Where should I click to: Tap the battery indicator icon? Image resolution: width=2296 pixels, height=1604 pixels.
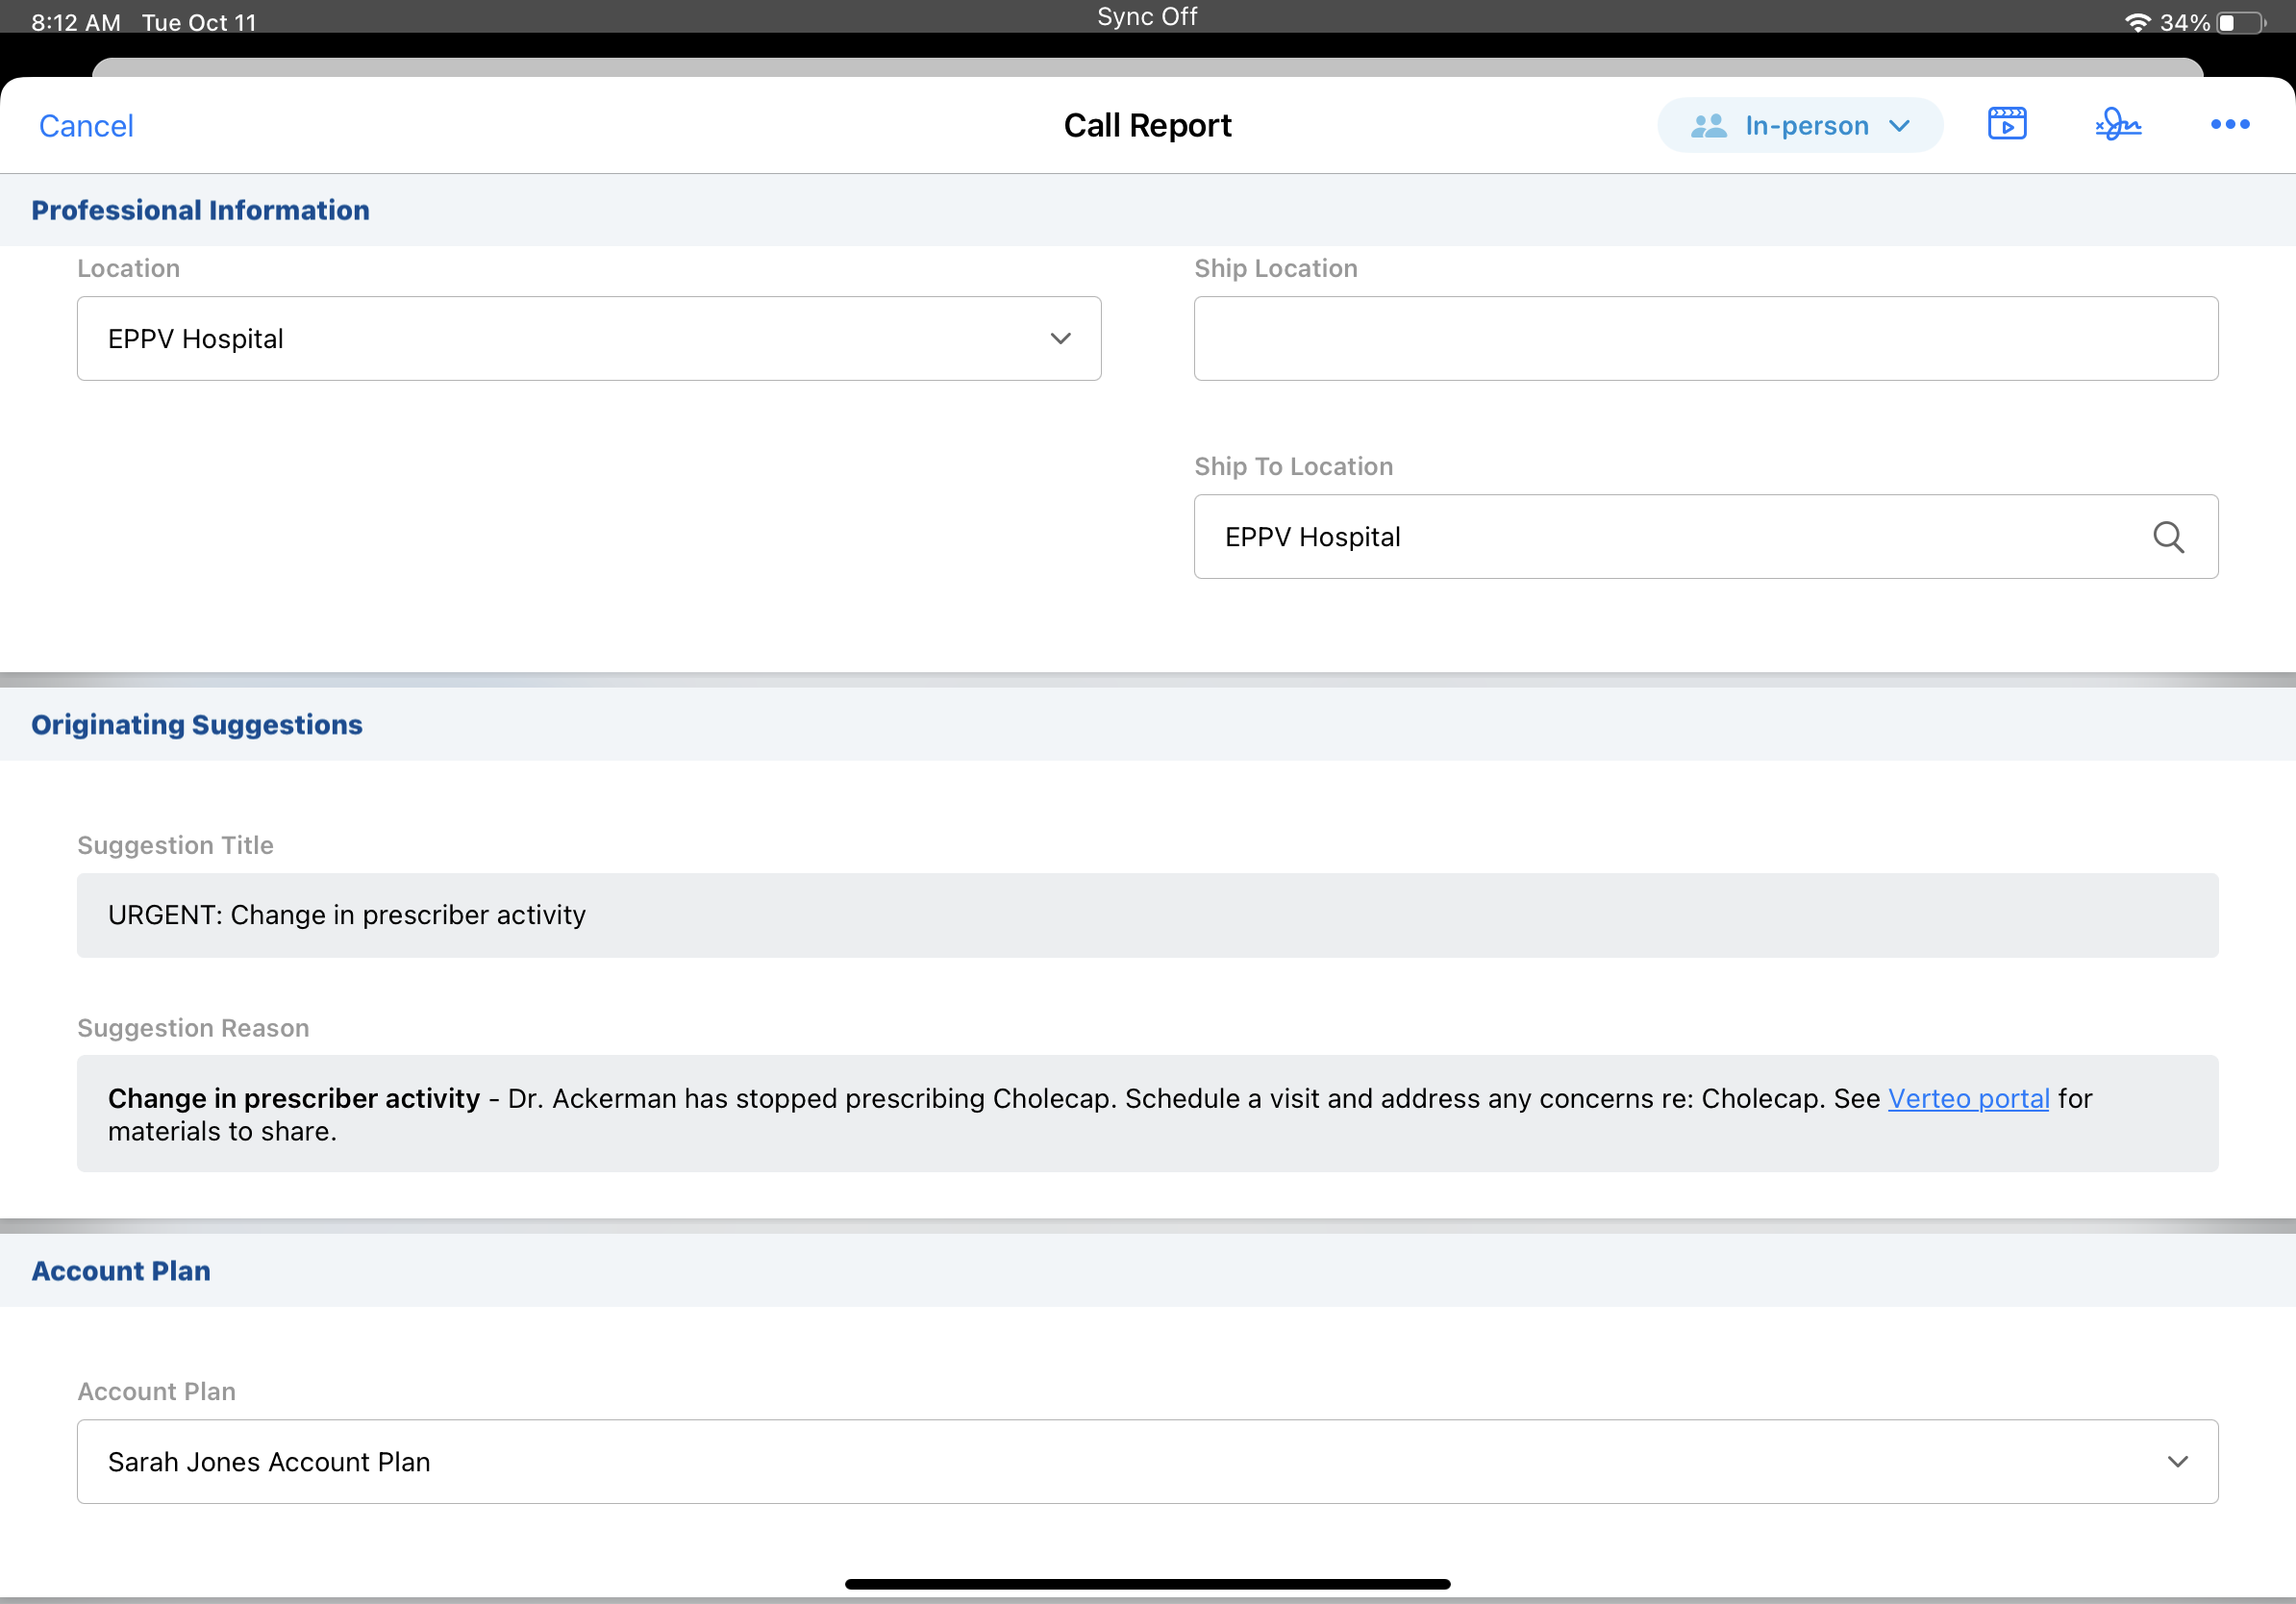[2240, 22]
